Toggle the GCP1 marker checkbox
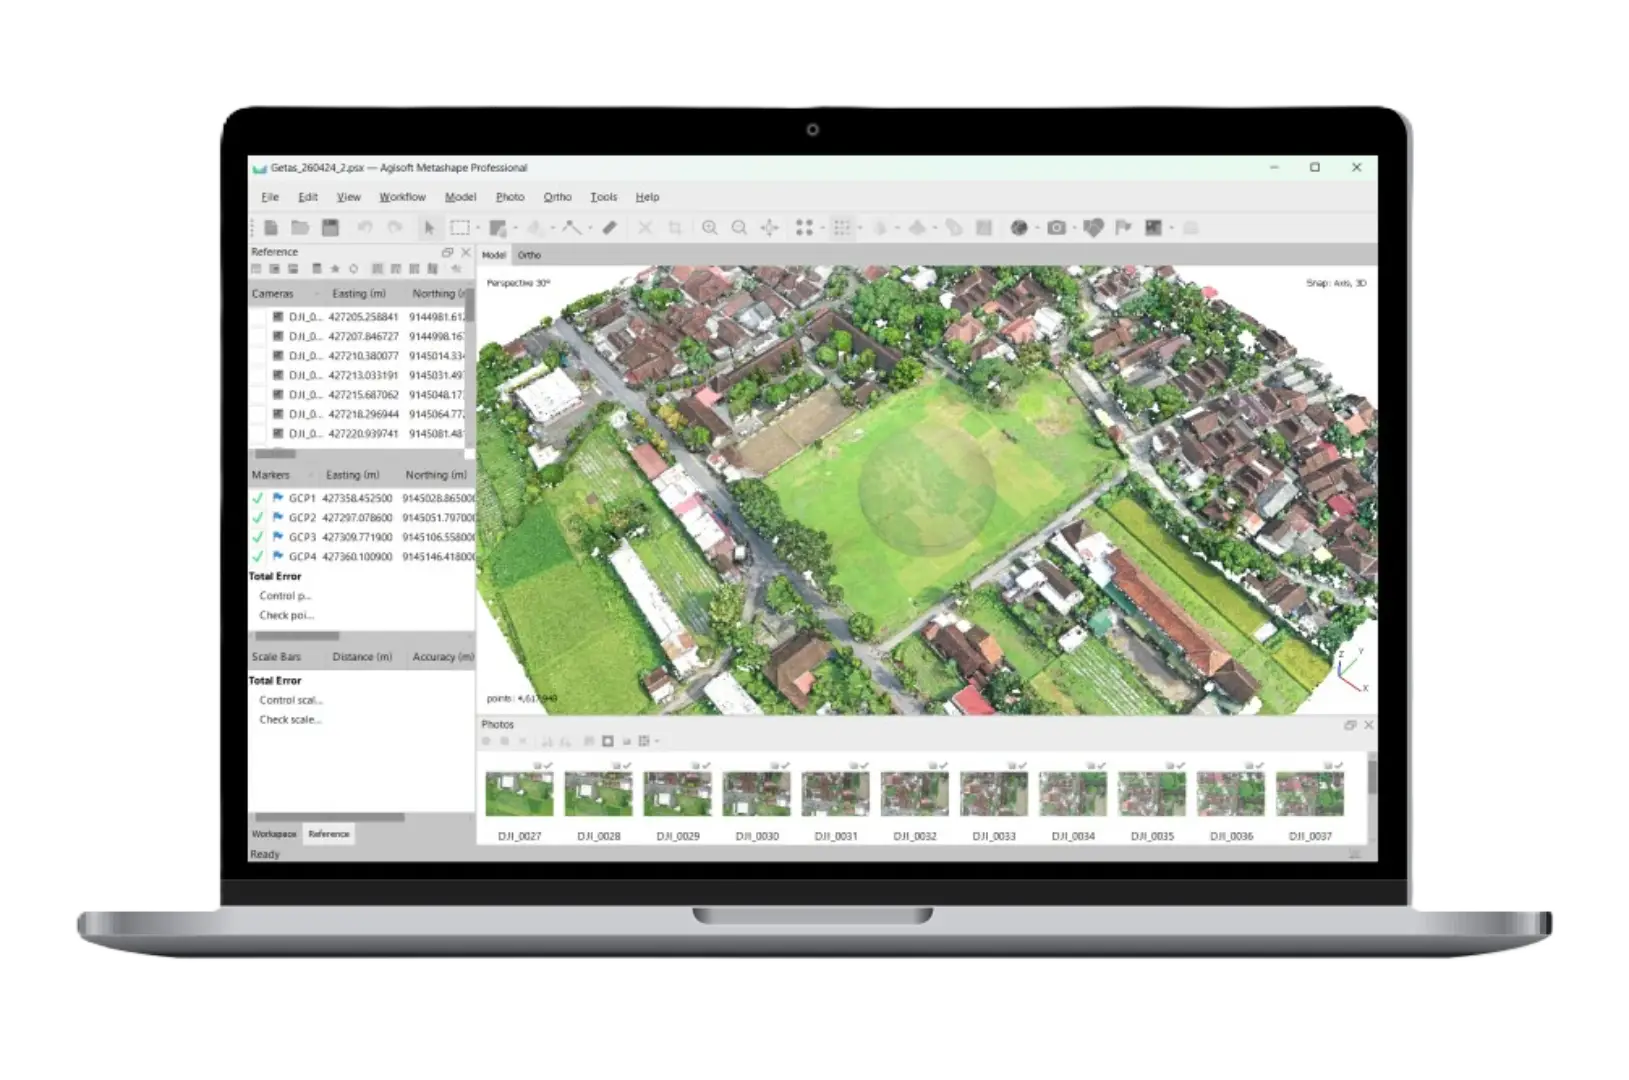Viewport: 1629px width, 1080px height. coord(258,498)
